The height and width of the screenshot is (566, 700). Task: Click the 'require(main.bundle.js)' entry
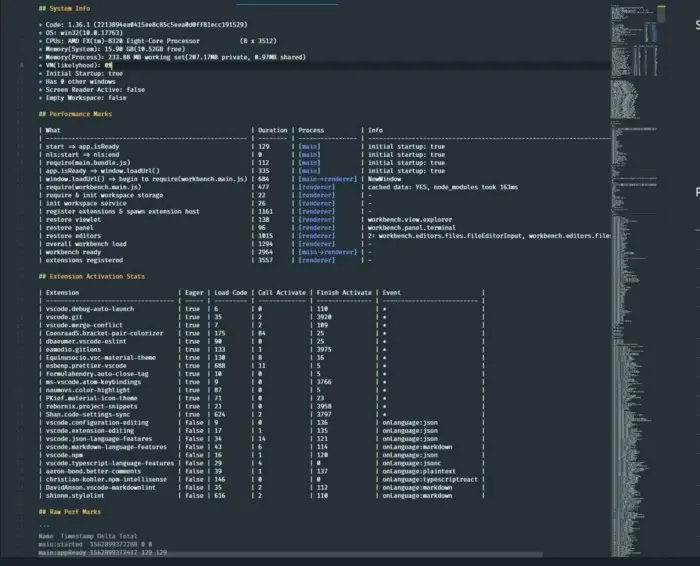click(88, 163)
